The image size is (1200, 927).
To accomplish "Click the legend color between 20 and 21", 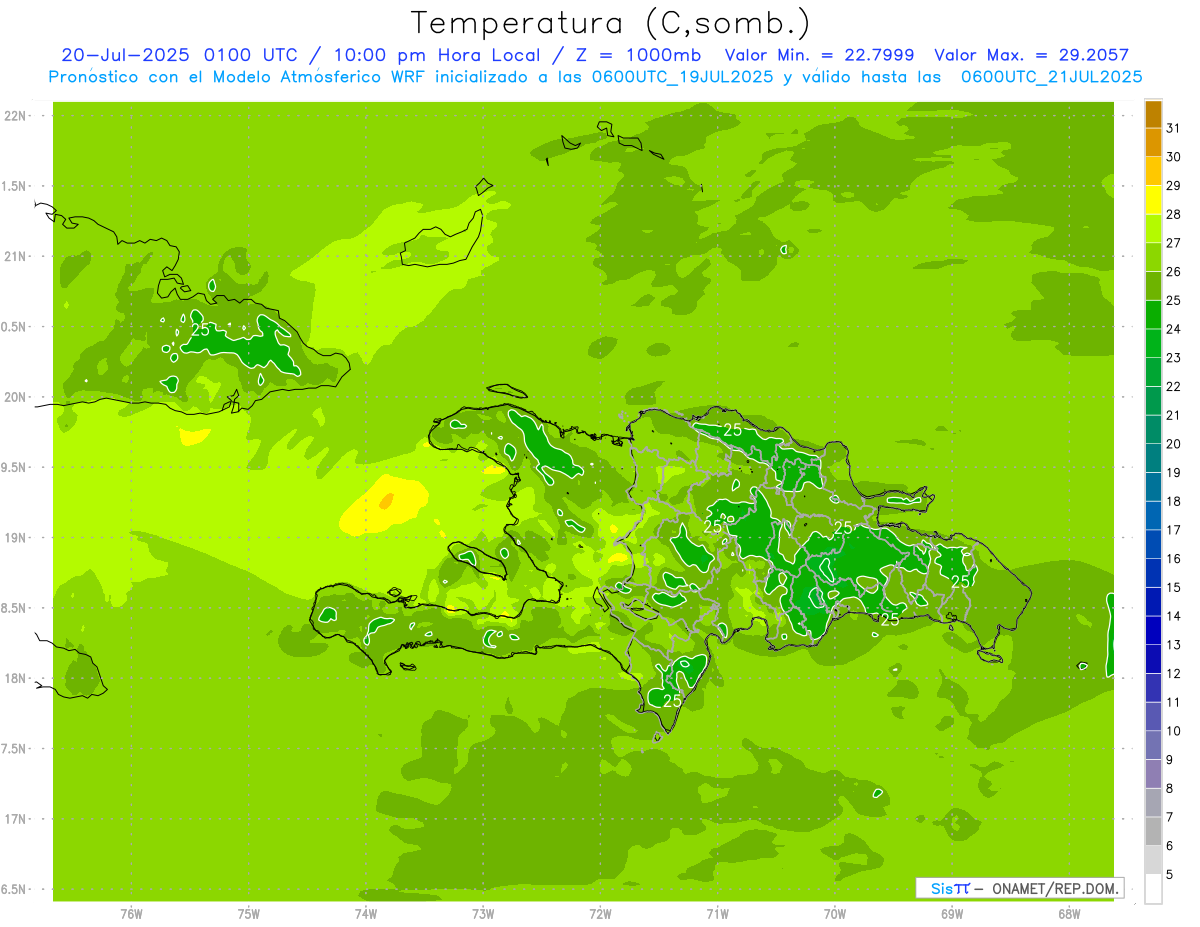I will tap(1153, 430).
